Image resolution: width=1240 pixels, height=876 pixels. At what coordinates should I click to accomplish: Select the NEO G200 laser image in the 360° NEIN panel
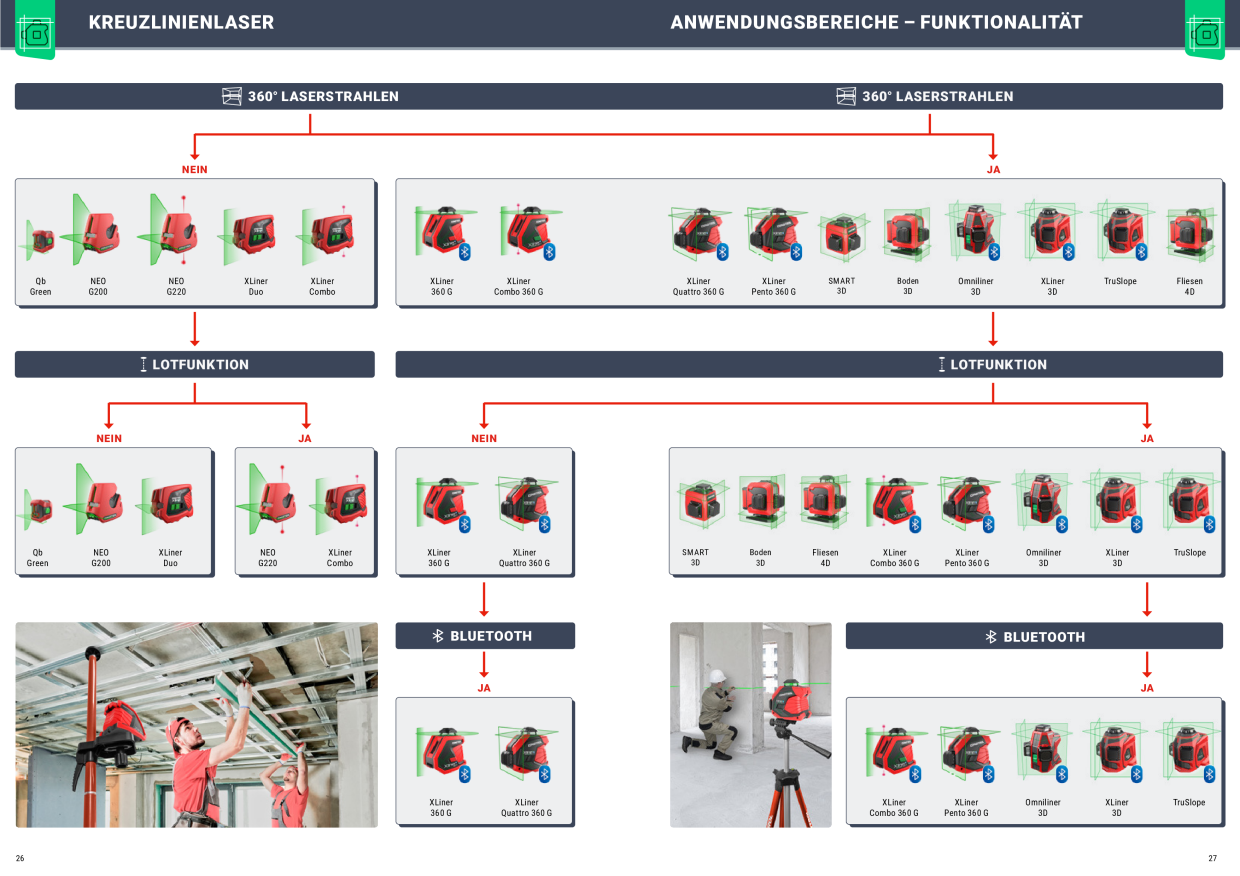click(x=98, y=230)
